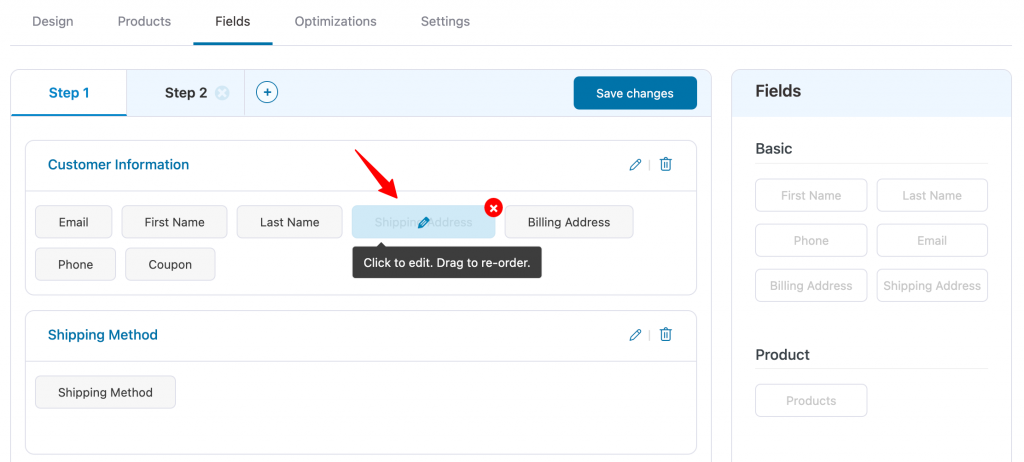This screenshot has height=462, width=1024.
Task: Delete the Customer Information section via its trash icon
Action: [x=665, y=165]
